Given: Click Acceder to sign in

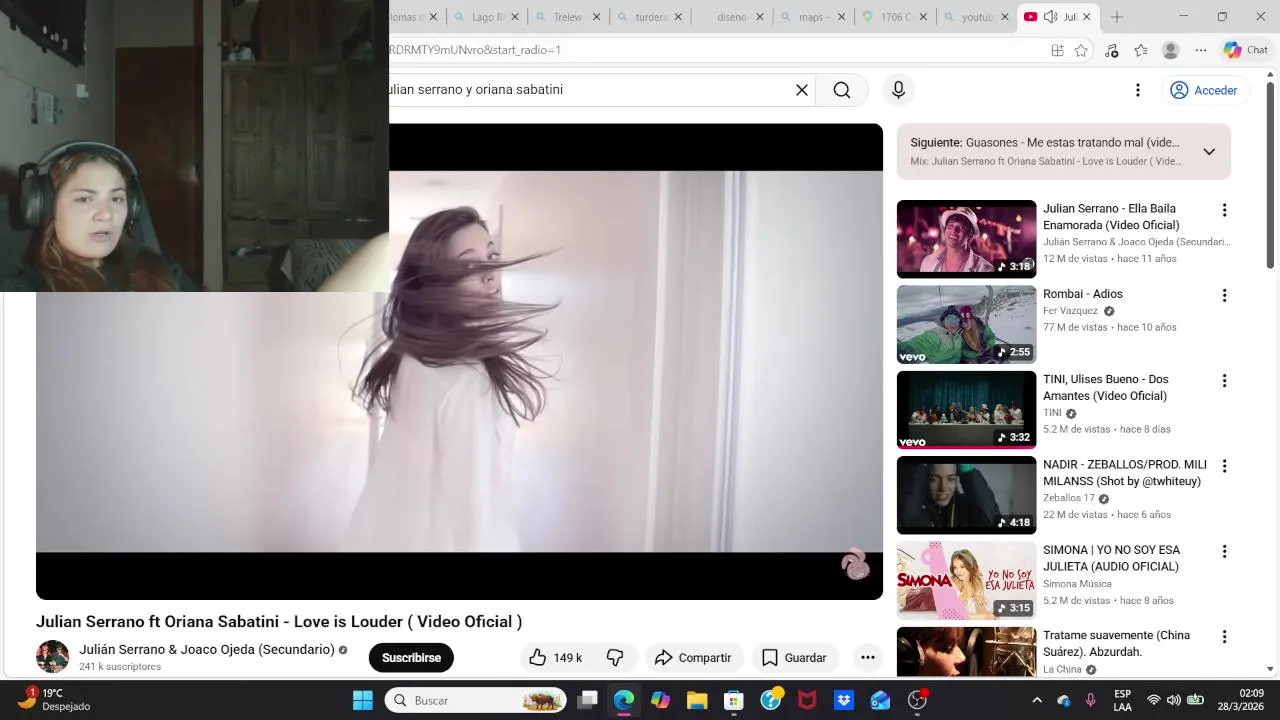Looking at the screenshot, I should tap(1204, 90).
